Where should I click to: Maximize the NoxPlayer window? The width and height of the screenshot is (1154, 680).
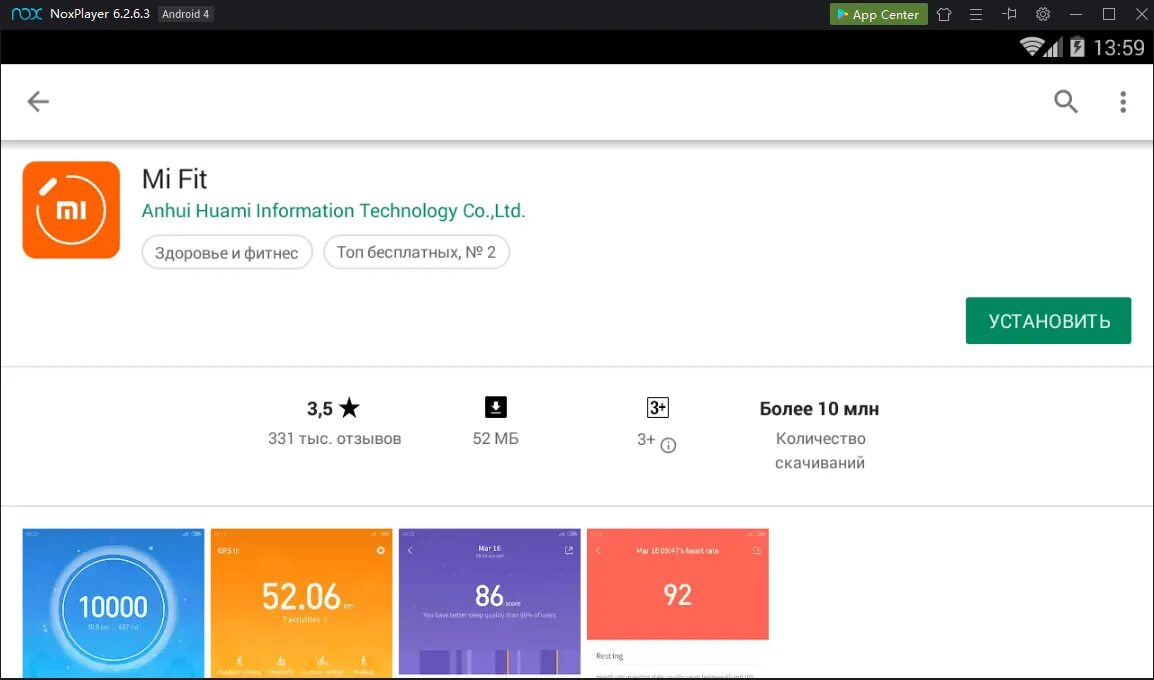tap(1109, 14)
